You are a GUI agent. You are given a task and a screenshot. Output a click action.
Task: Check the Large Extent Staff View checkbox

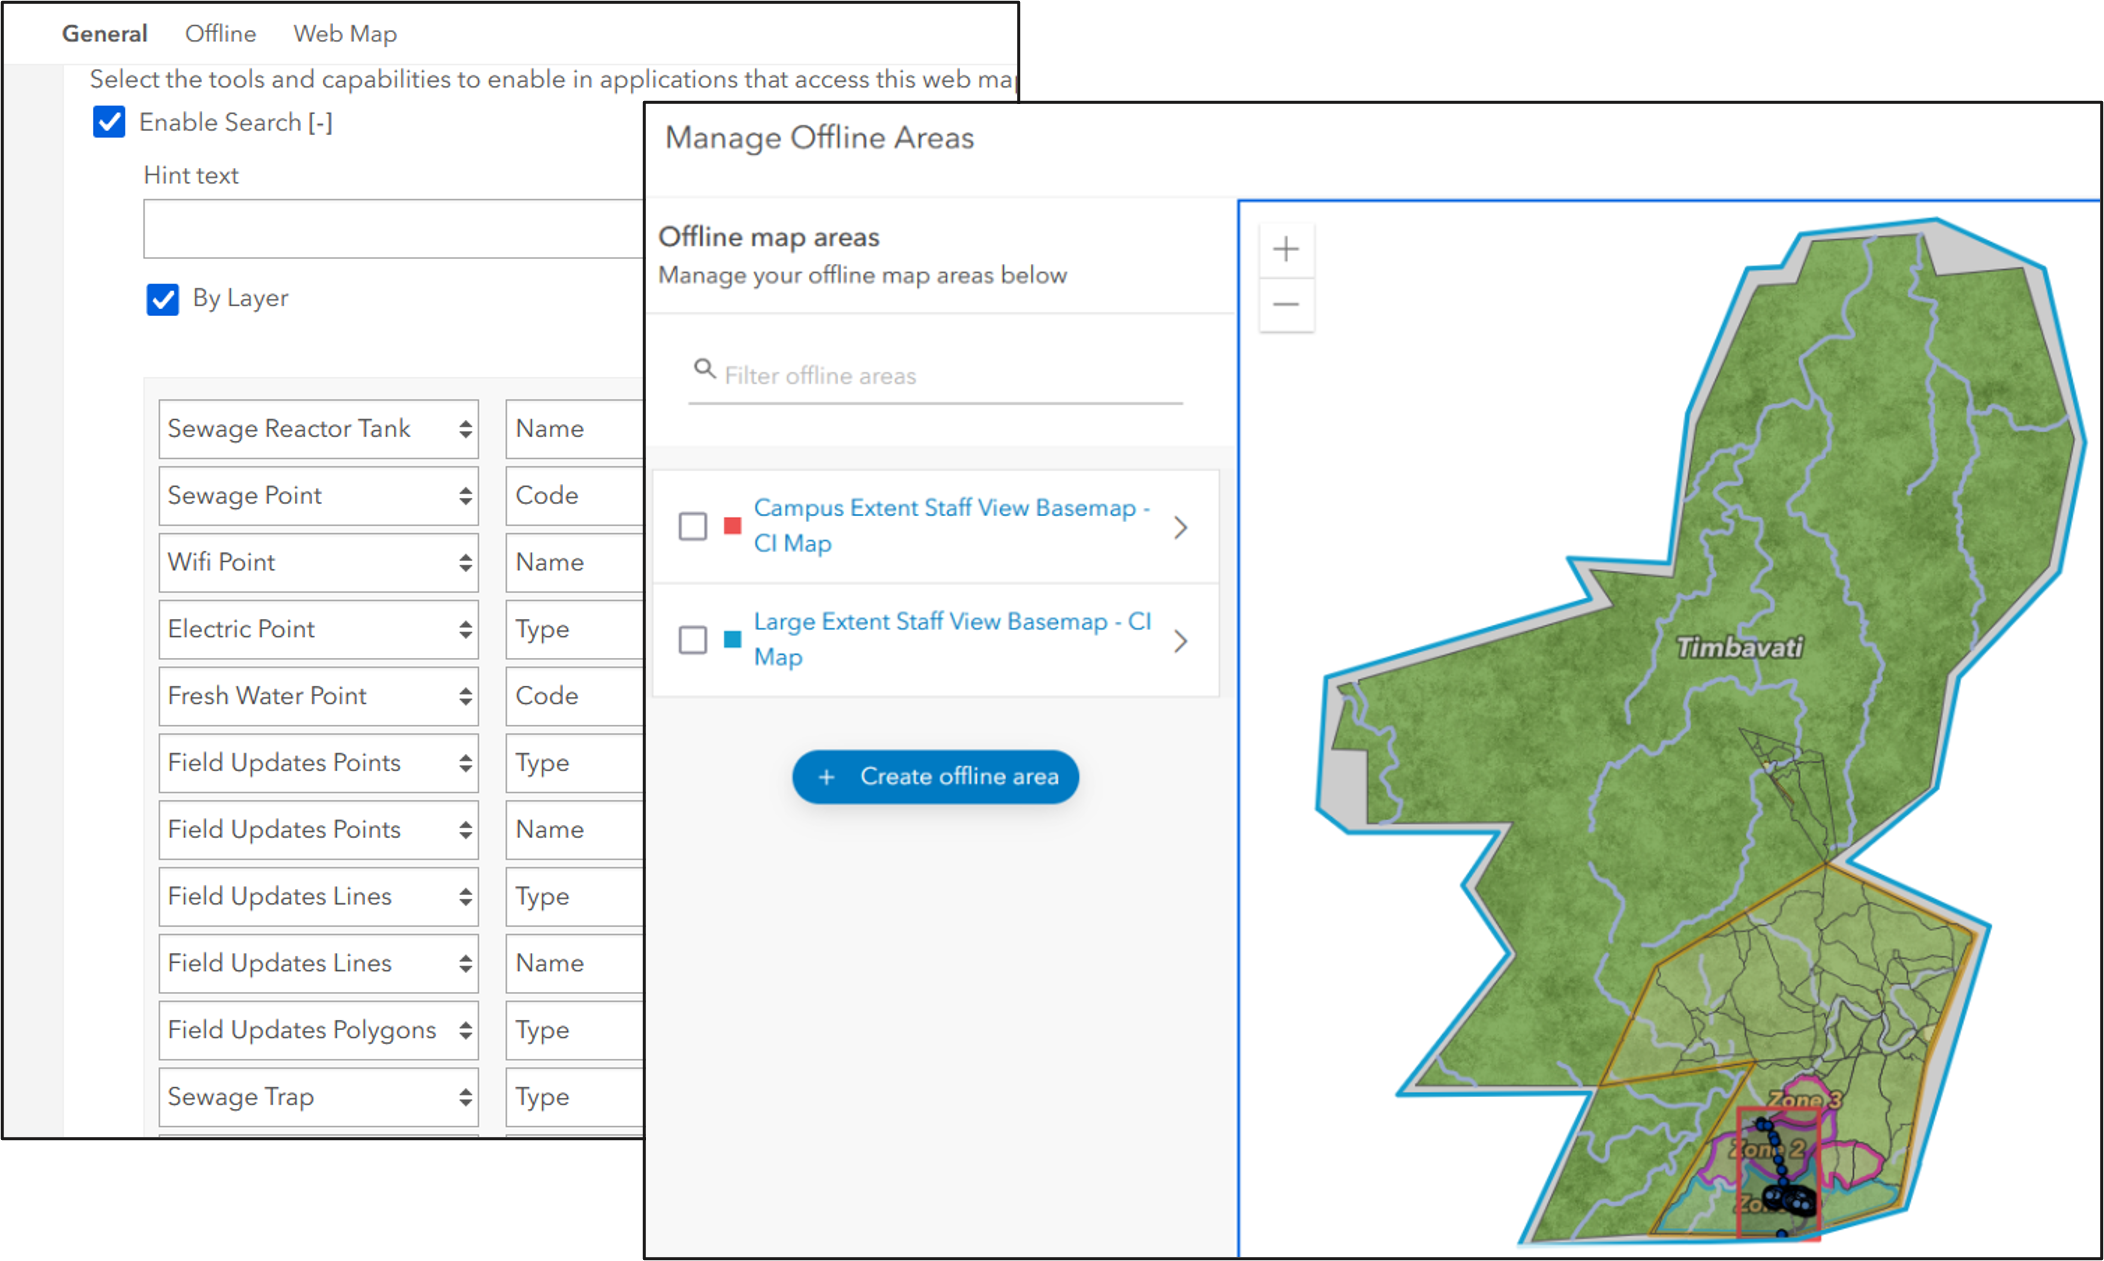(x=692, y=640)
